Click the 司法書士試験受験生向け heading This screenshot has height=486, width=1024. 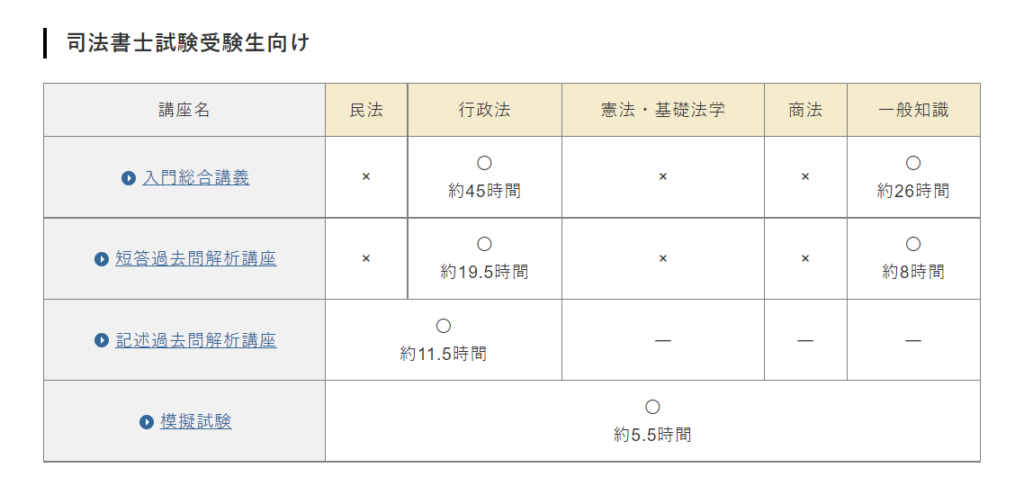coord(187,43)
